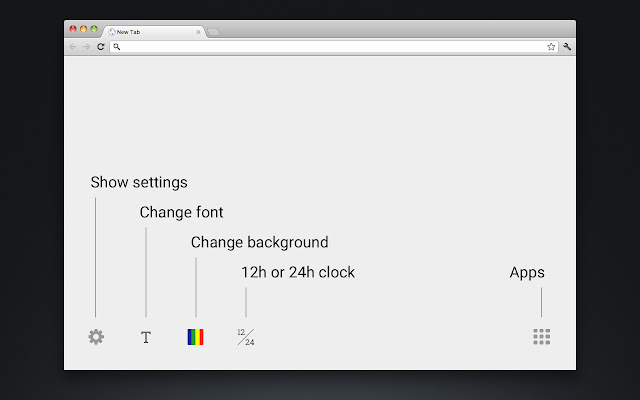640x400 pixels.
Task: Bookmark this page with the star icon
Action: (x=551, y=47)
